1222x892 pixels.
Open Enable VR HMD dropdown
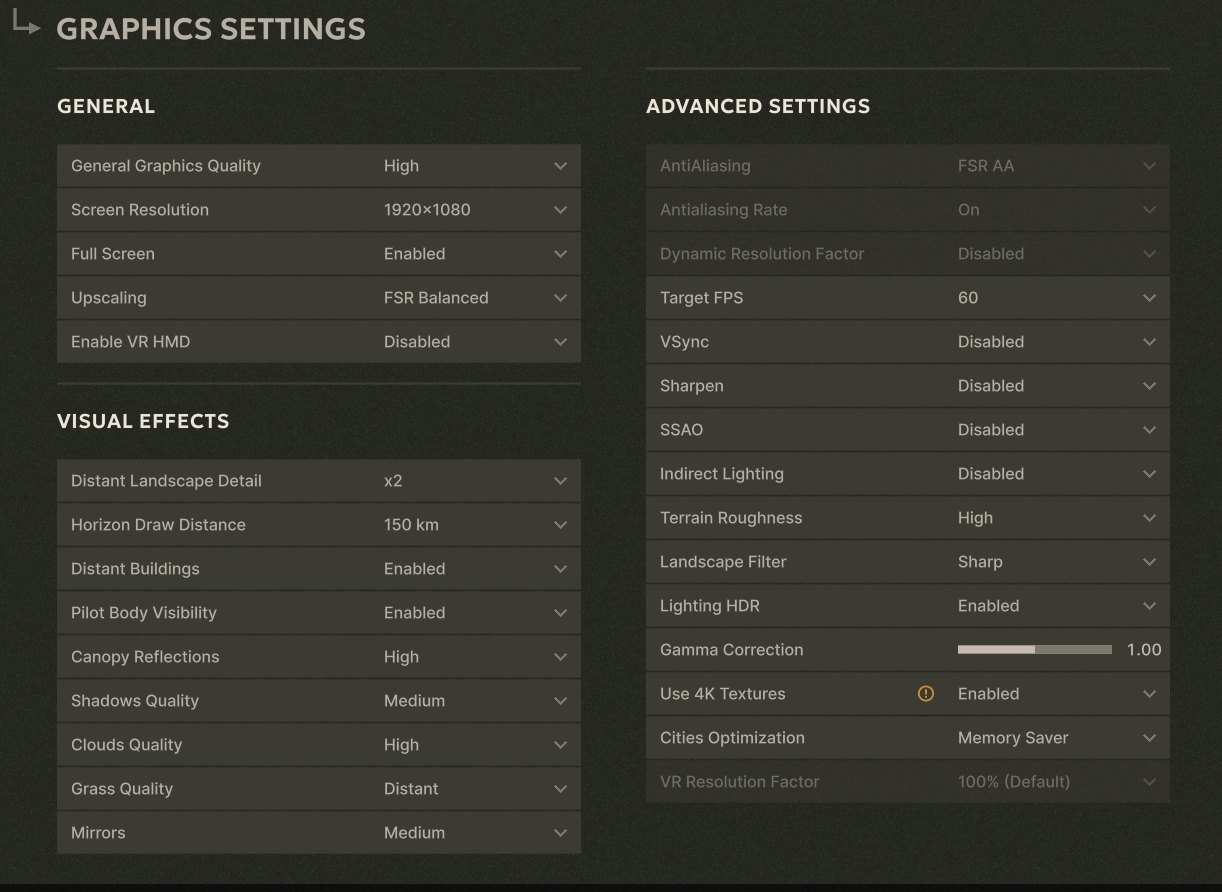[x=319, y=342]
